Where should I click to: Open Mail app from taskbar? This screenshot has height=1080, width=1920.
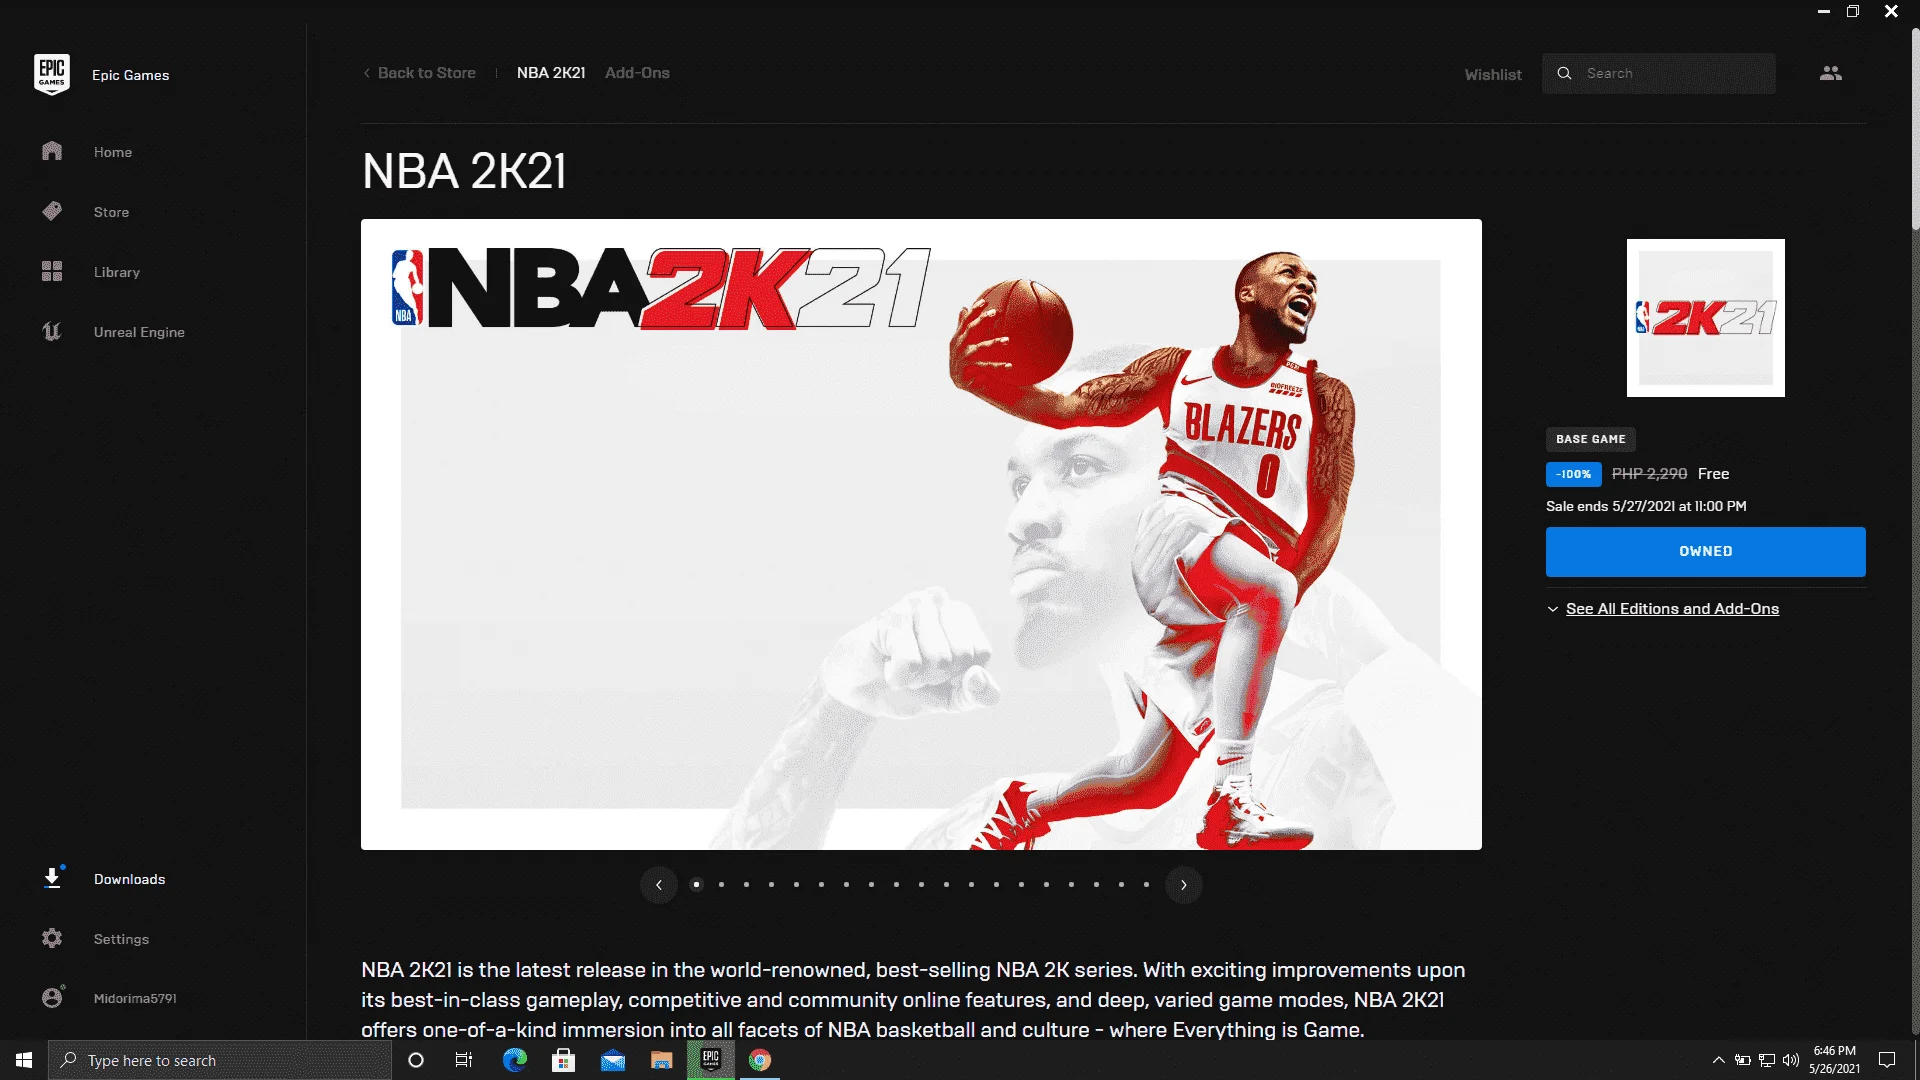tap(612, 1060)
